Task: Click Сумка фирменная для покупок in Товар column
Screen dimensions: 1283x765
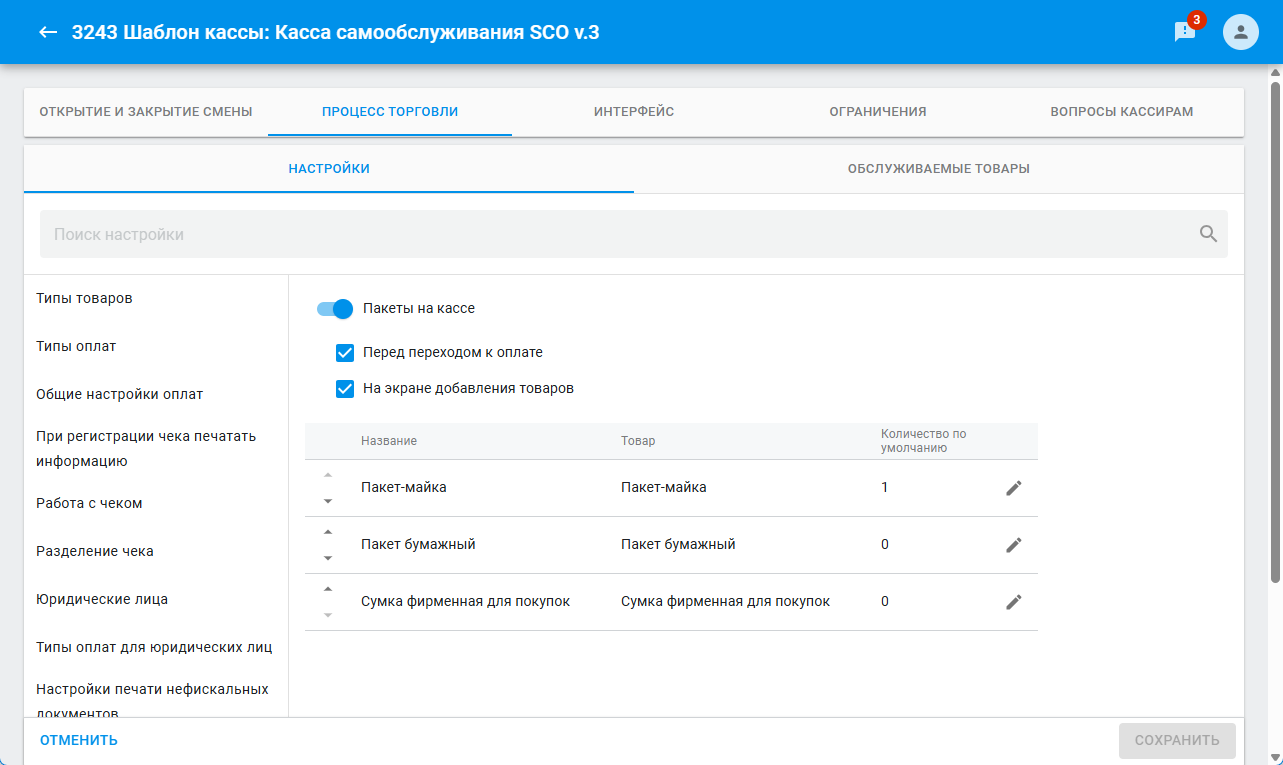Action: (725, 602)
